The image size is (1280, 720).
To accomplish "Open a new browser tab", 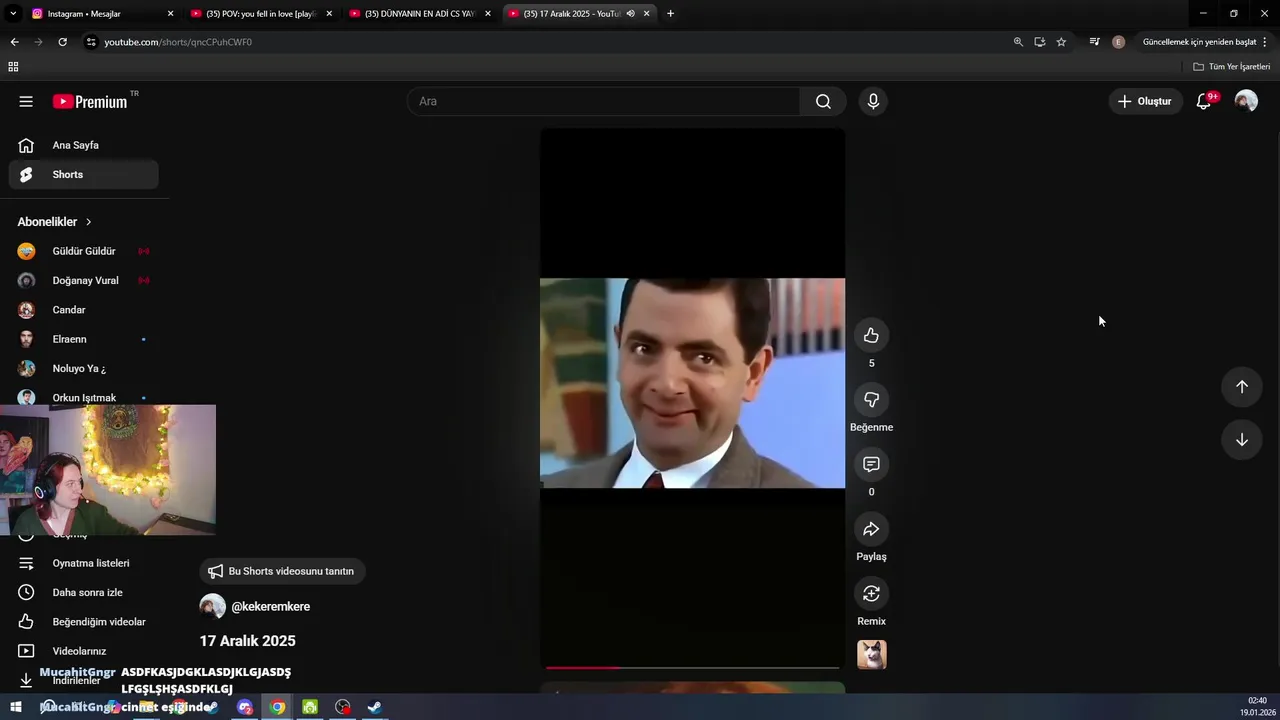I will tap(670, 14).
